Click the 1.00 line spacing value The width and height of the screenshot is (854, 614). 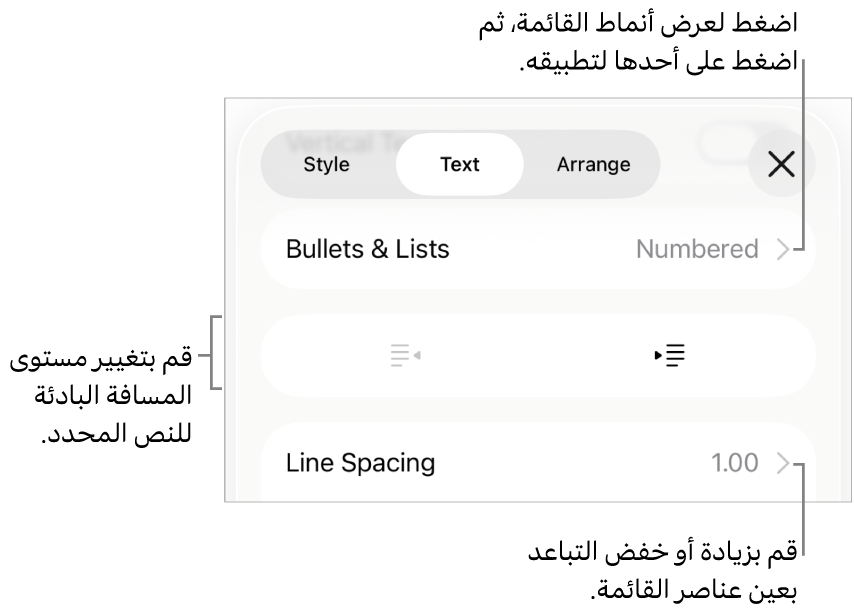coord(735,463)
